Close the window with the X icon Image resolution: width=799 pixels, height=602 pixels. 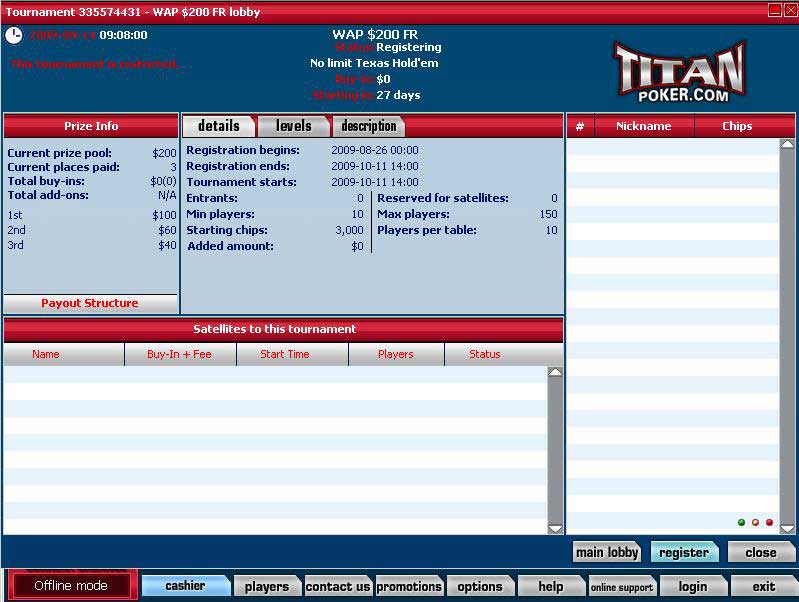click(x=791, y=10)
